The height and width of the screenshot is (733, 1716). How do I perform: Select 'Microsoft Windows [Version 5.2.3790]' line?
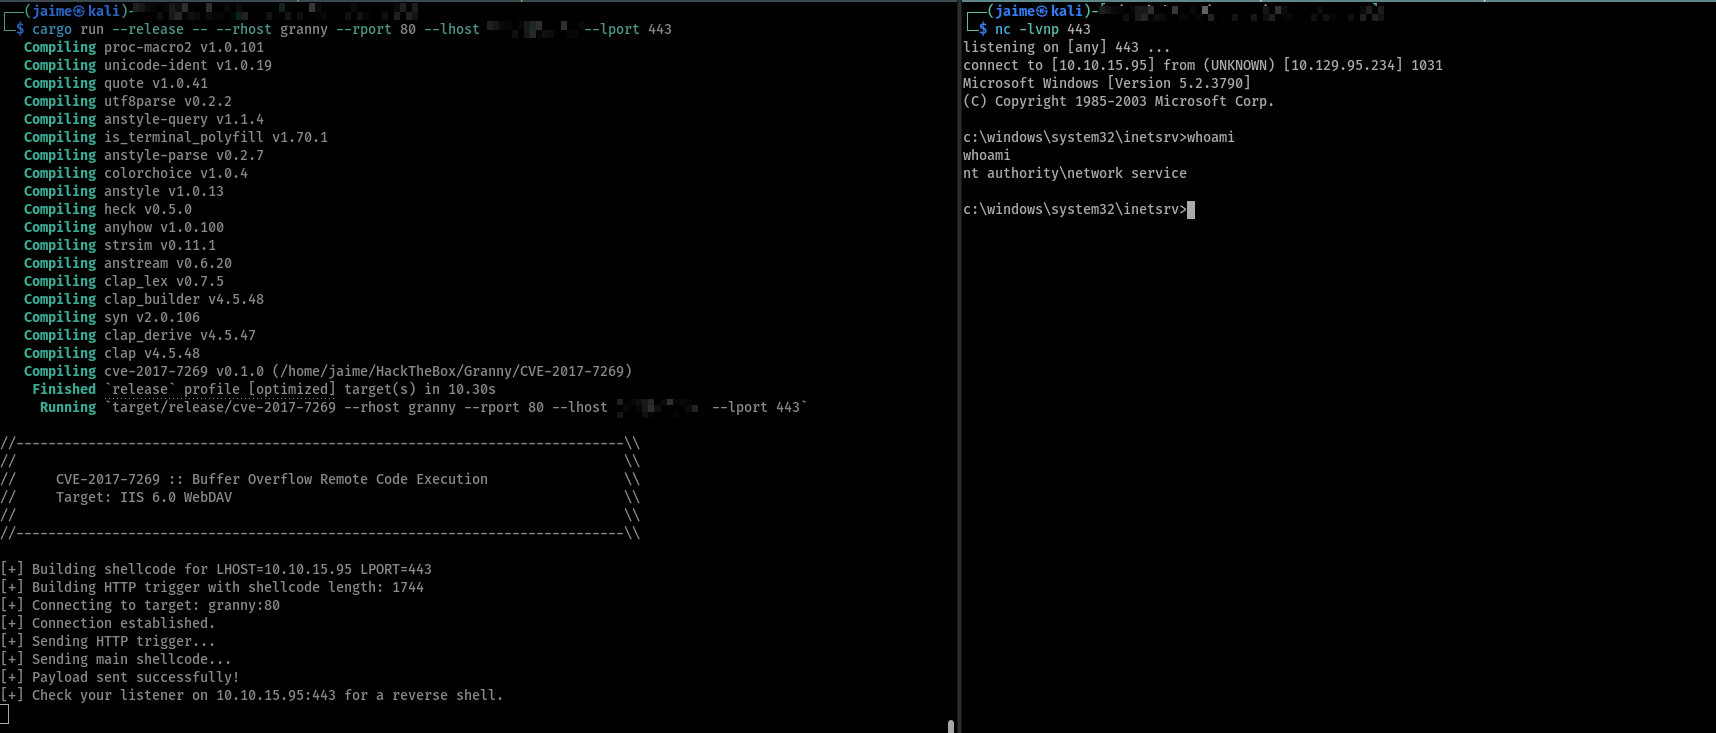pos(1107,83)
